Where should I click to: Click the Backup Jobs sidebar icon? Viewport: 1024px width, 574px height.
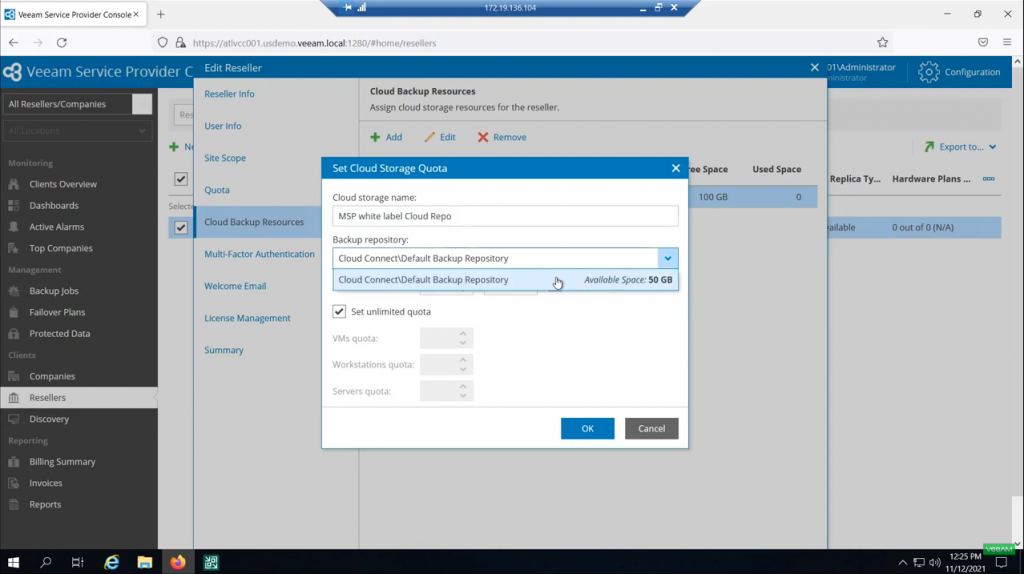pos(14,291)
